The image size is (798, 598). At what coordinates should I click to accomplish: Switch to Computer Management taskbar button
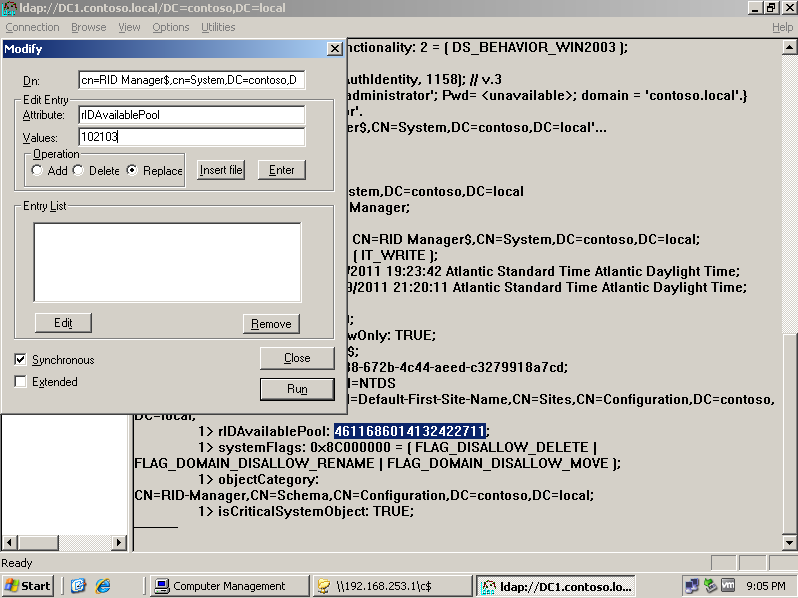229,586
